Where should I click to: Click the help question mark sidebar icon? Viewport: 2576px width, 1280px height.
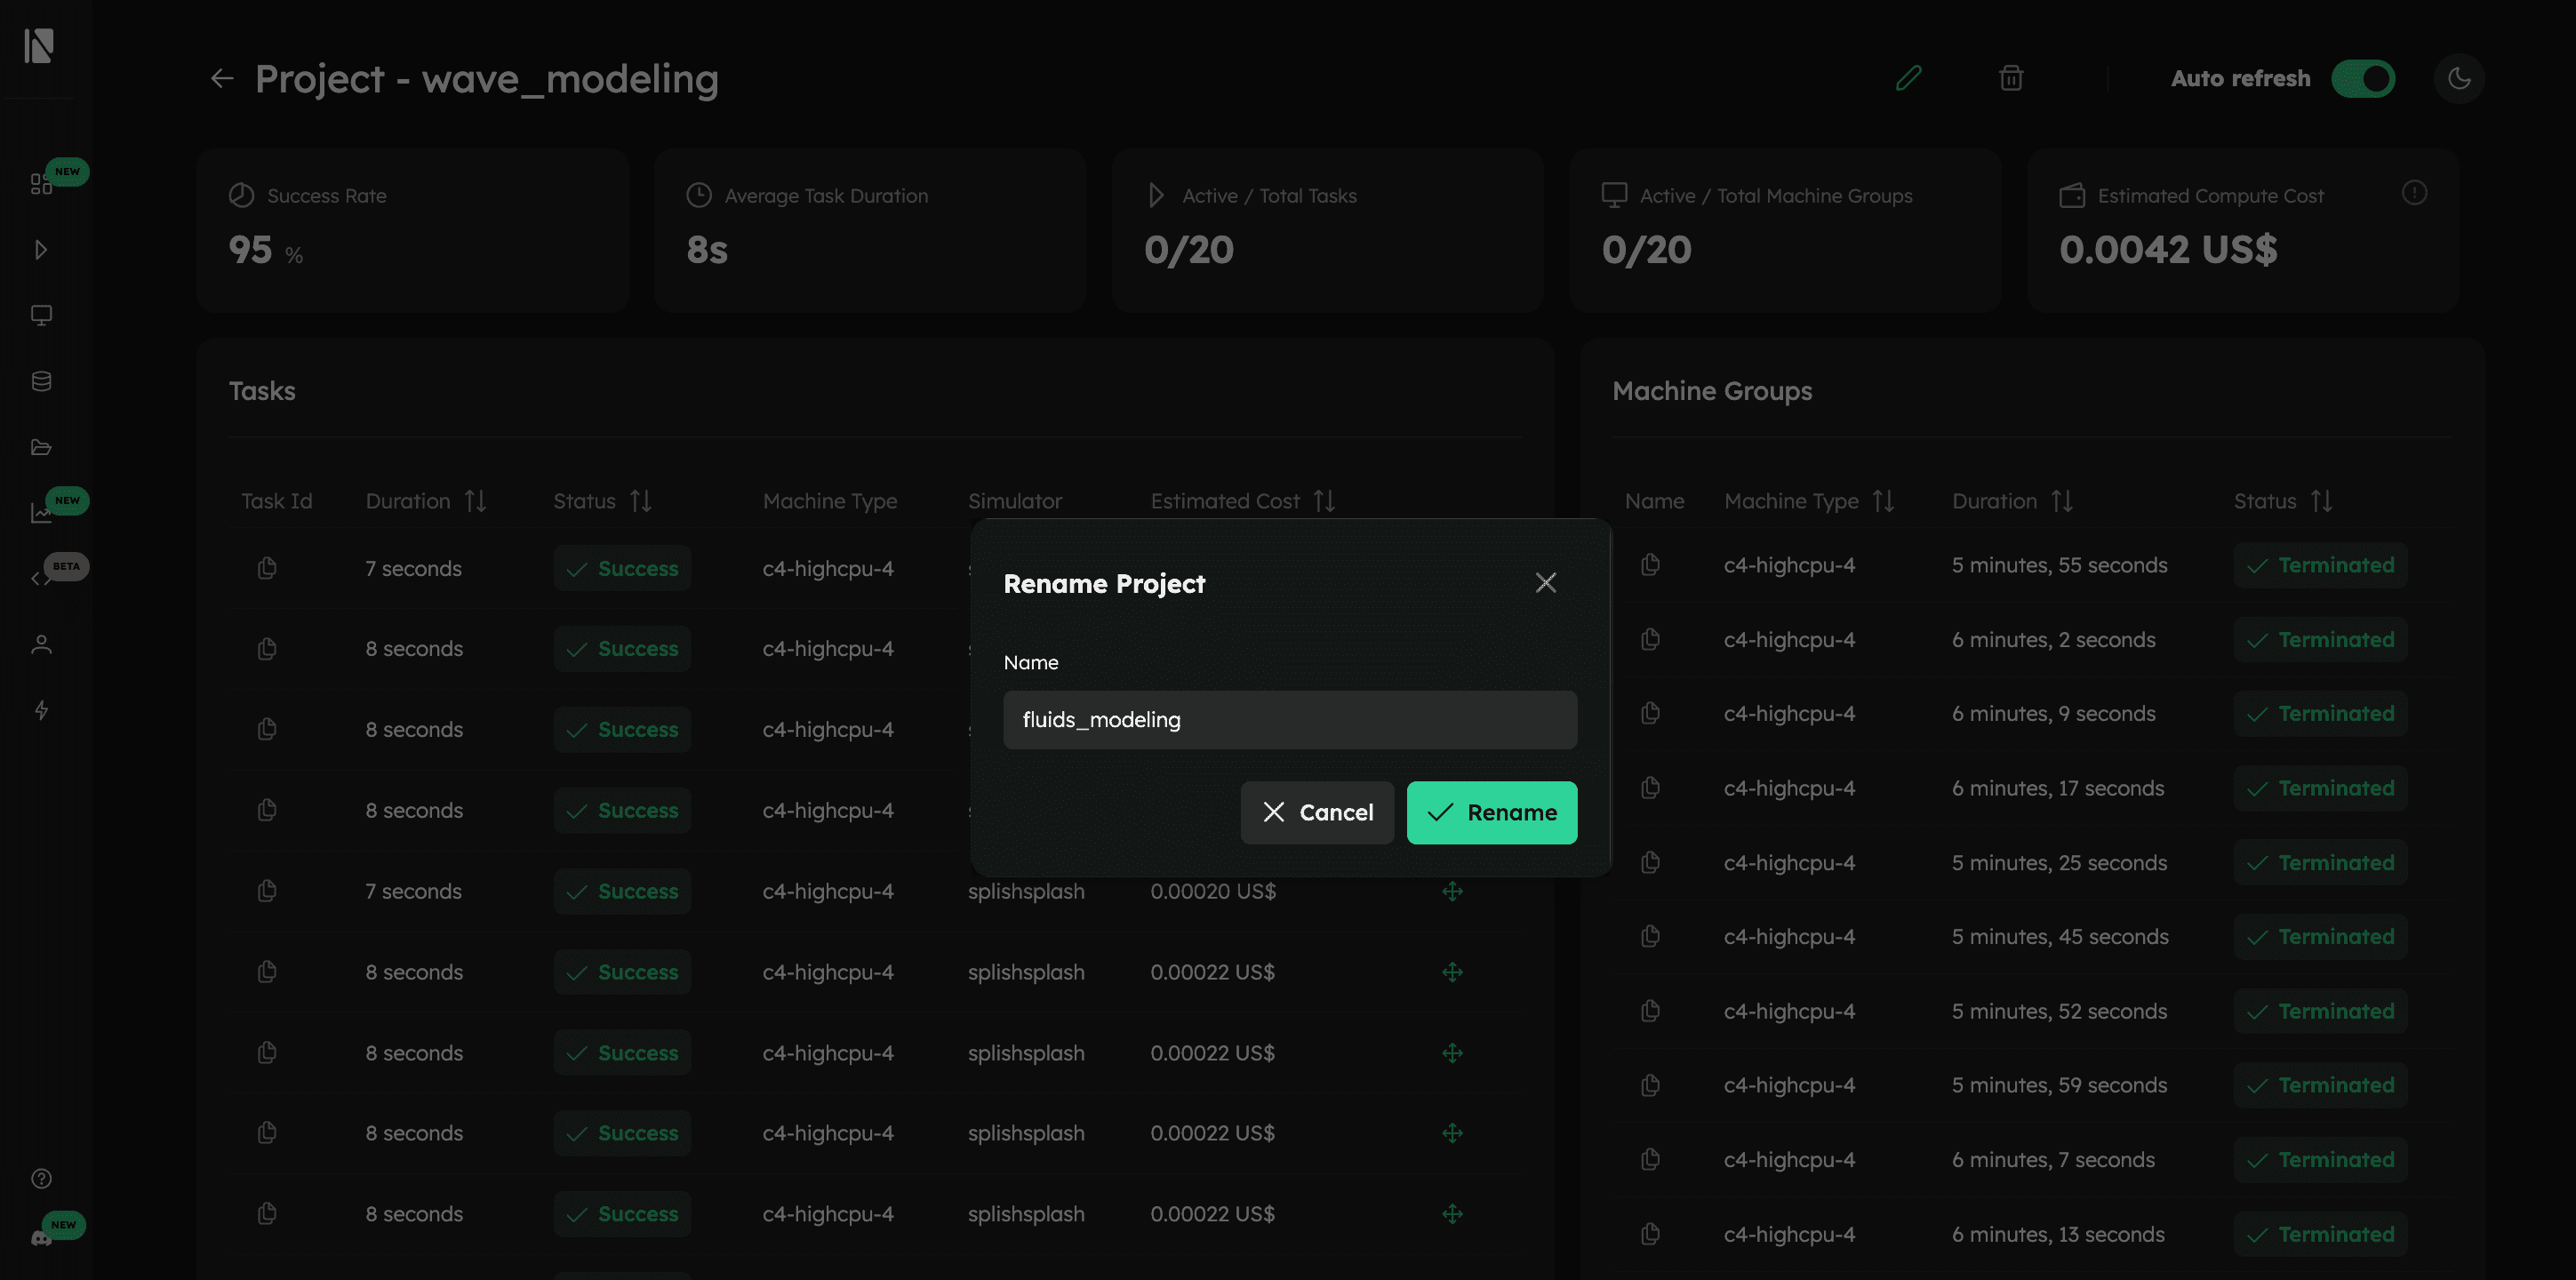[41, 1178]
